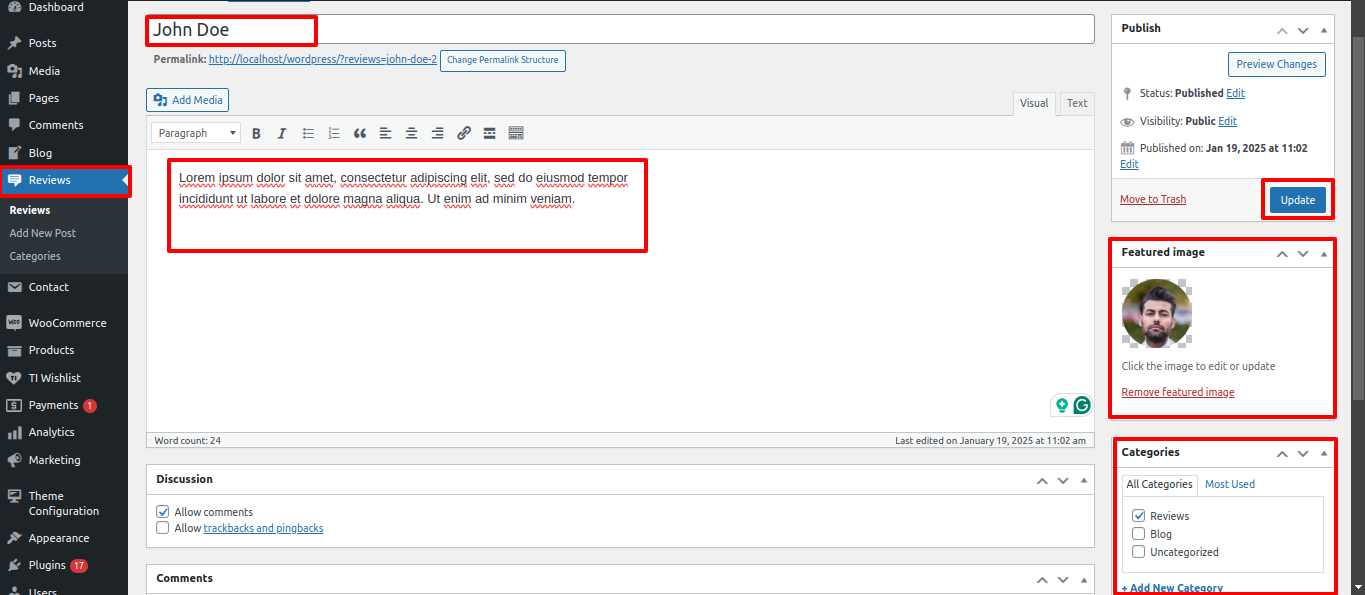Toggle the Allow comments checkbox
1365x595 pixels.
163,512
